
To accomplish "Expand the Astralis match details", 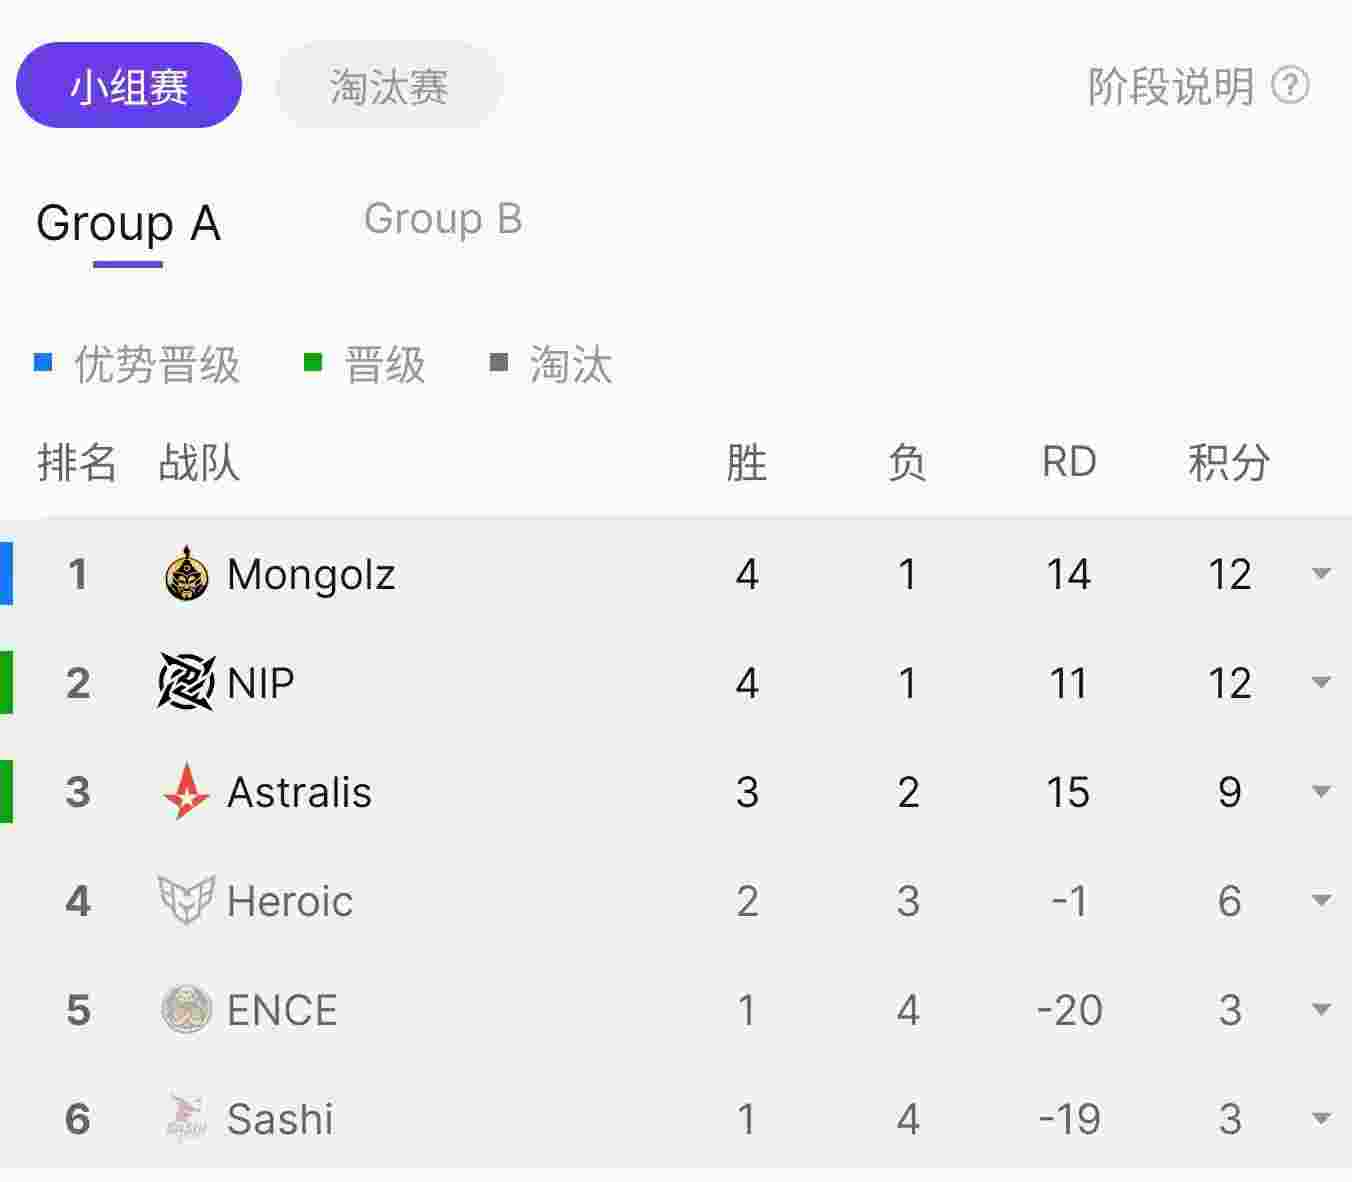I will click(x=1321, y=792).
